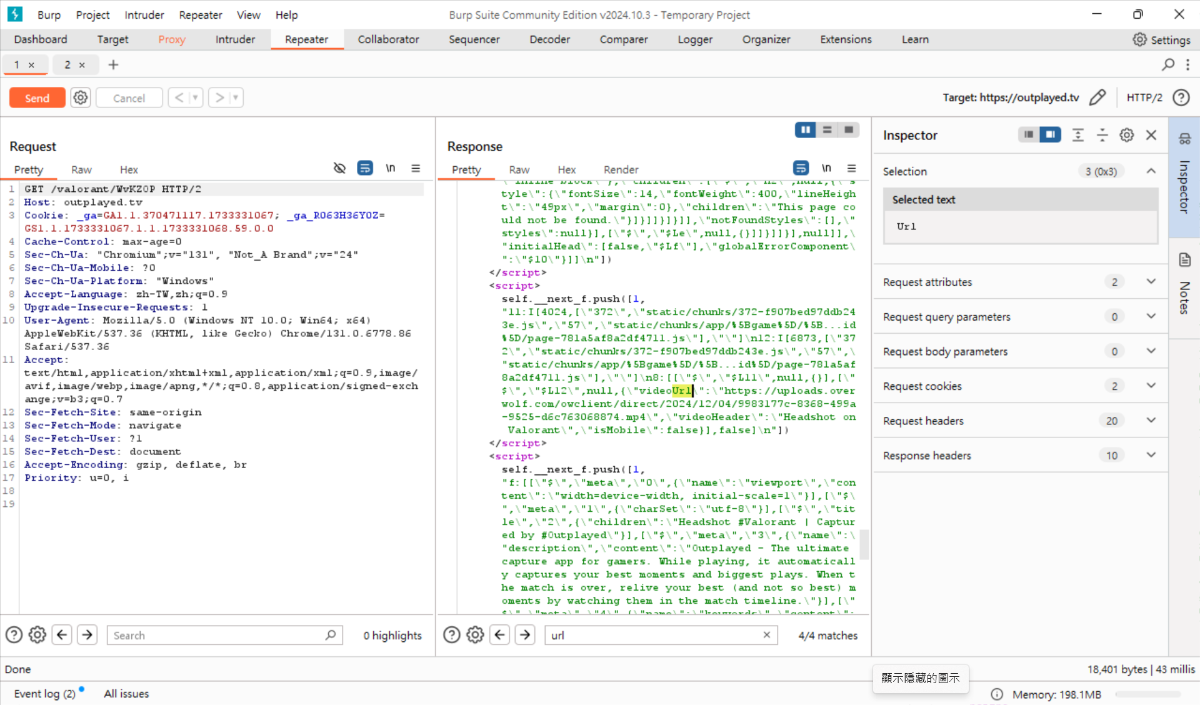Open the history back dropdown arrow
The image size is (1200, 705).
point(196,98)
